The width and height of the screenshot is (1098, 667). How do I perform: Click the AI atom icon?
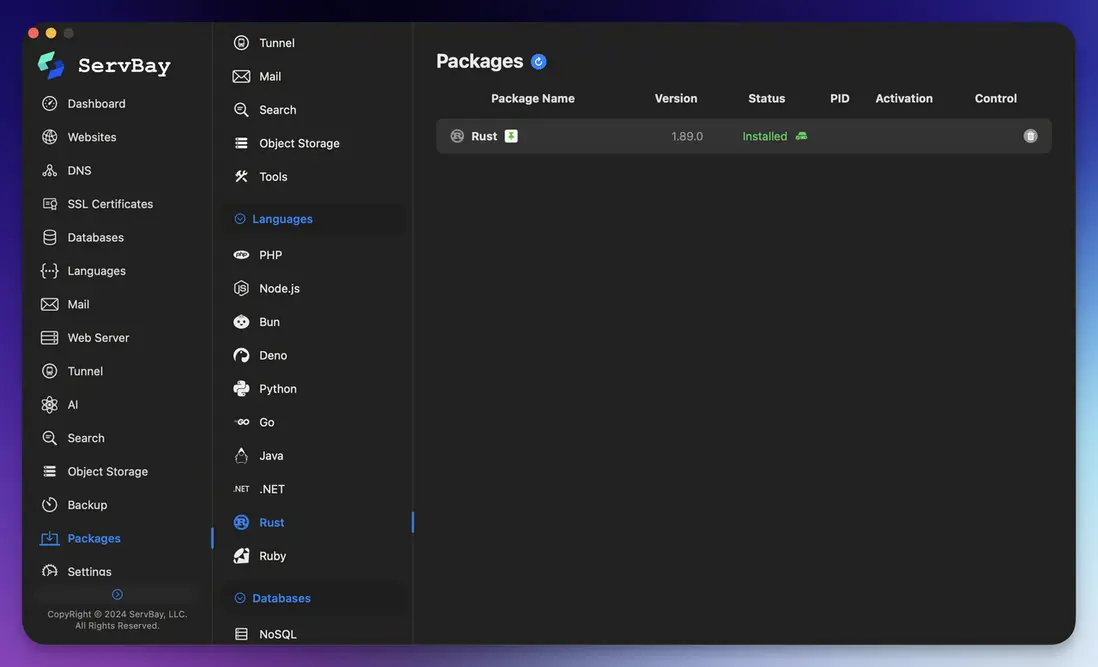tap(50, 405)
